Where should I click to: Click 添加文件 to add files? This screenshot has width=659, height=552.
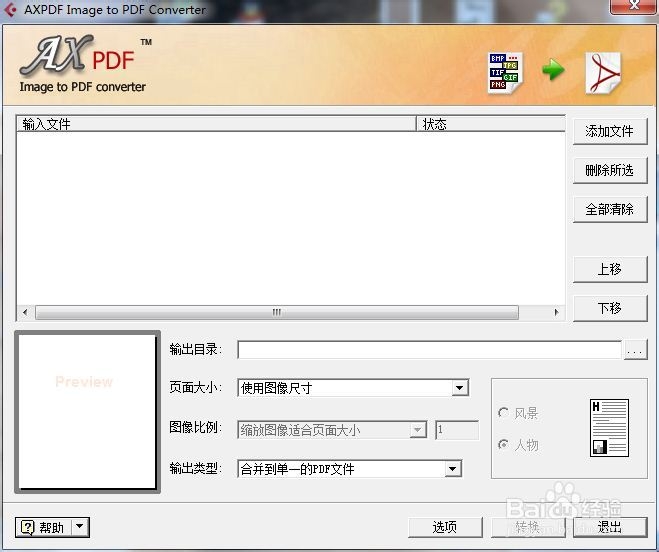point(610,132)
